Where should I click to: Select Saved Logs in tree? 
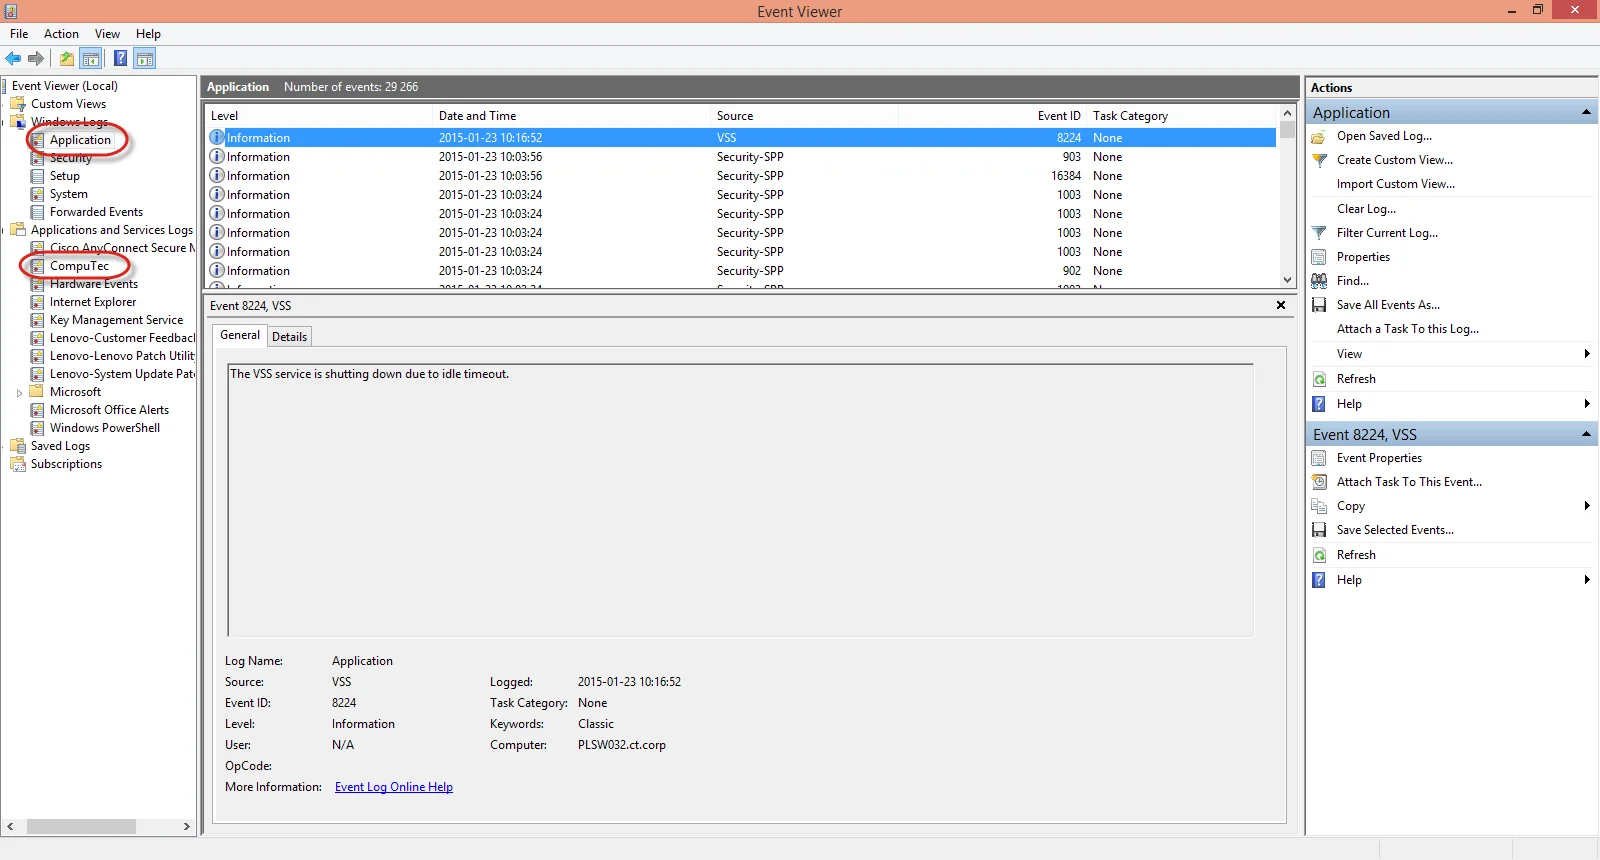pos(60,446)
